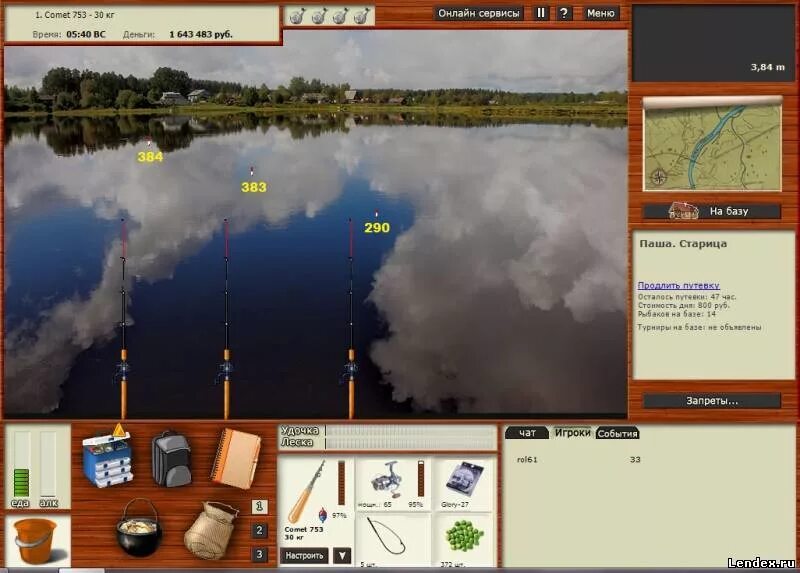Click the Леска tension bar
800x573 pixels.
click(x=411, y=443)
